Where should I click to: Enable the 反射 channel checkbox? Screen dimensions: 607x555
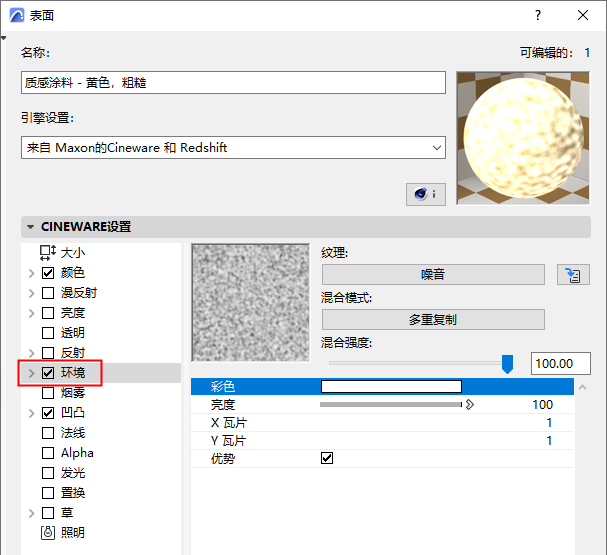coord(48,353)
